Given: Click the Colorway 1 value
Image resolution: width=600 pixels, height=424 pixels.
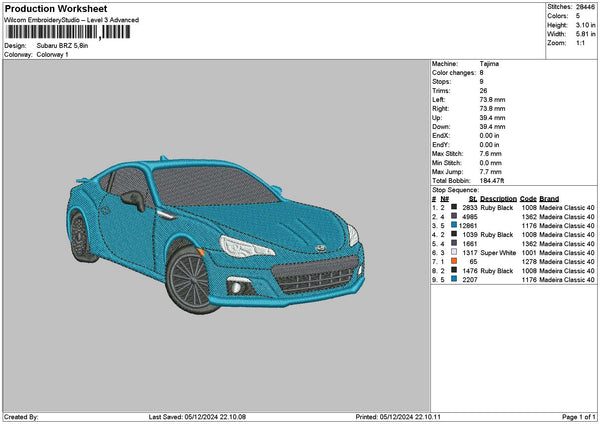Looking at the screenshot, I should tap(53, 54).
